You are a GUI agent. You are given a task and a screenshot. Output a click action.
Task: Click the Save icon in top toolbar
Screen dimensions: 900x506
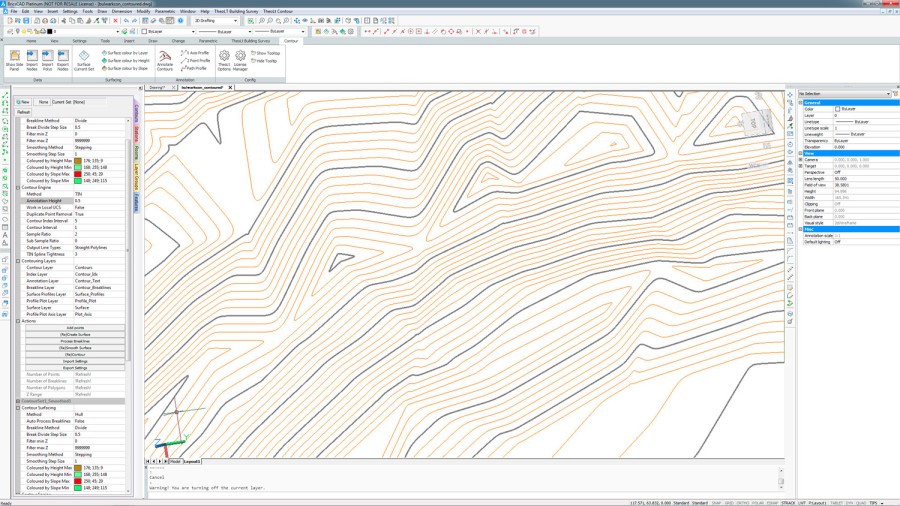(26, 21)
